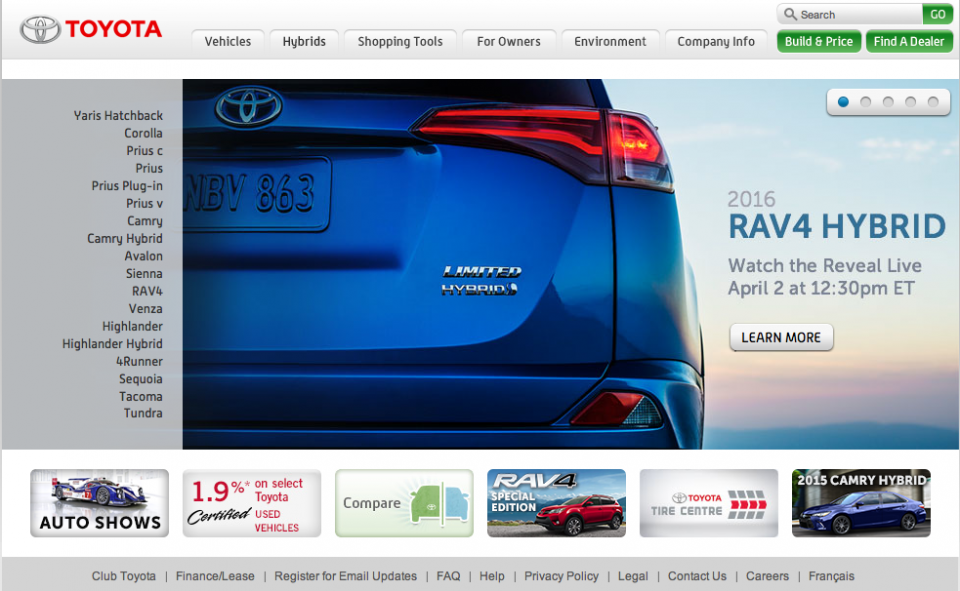Click the green GO search button
This screenshot has height=591, width=960.
(937, 14)
